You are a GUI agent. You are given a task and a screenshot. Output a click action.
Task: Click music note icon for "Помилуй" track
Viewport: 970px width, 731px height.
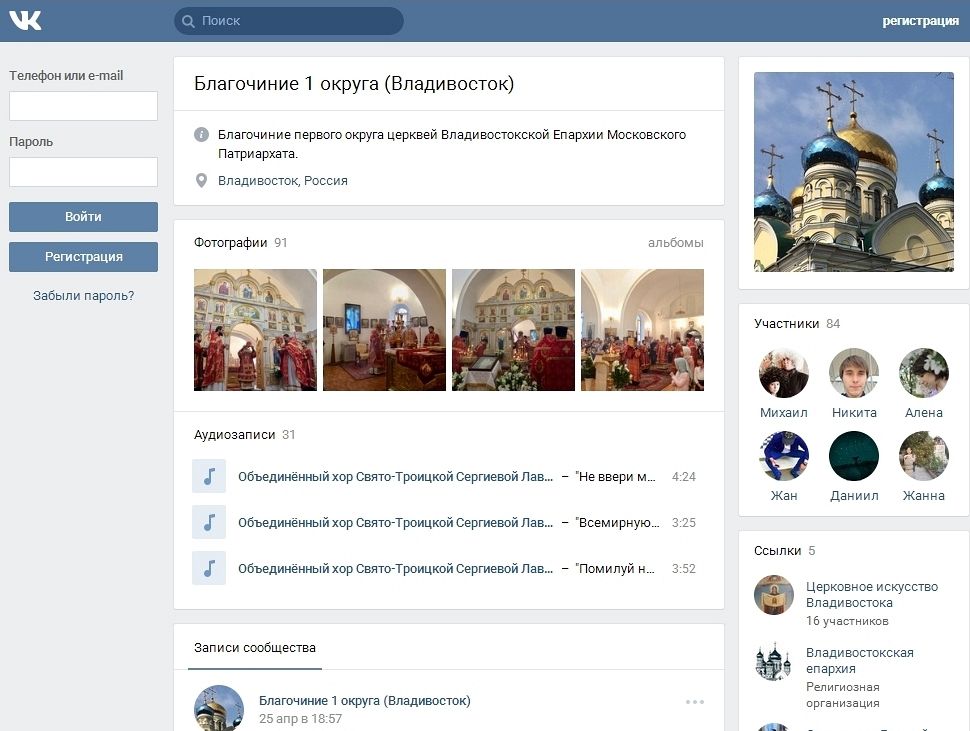[209, 569]
